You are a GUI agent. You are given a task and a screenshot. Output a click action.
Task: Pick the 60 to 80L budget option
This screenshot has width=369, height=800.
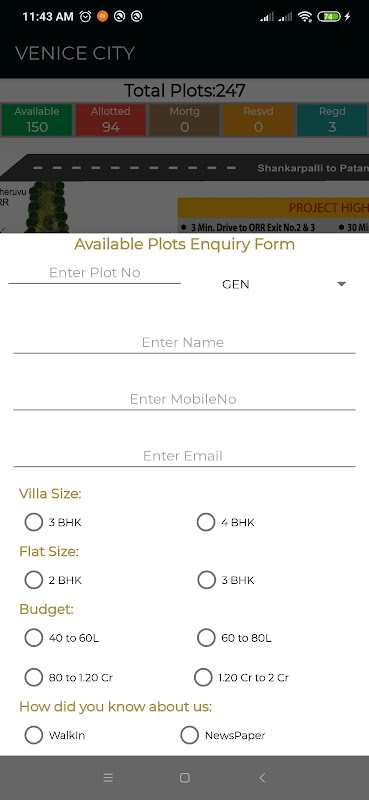click(x=234, y=638)
